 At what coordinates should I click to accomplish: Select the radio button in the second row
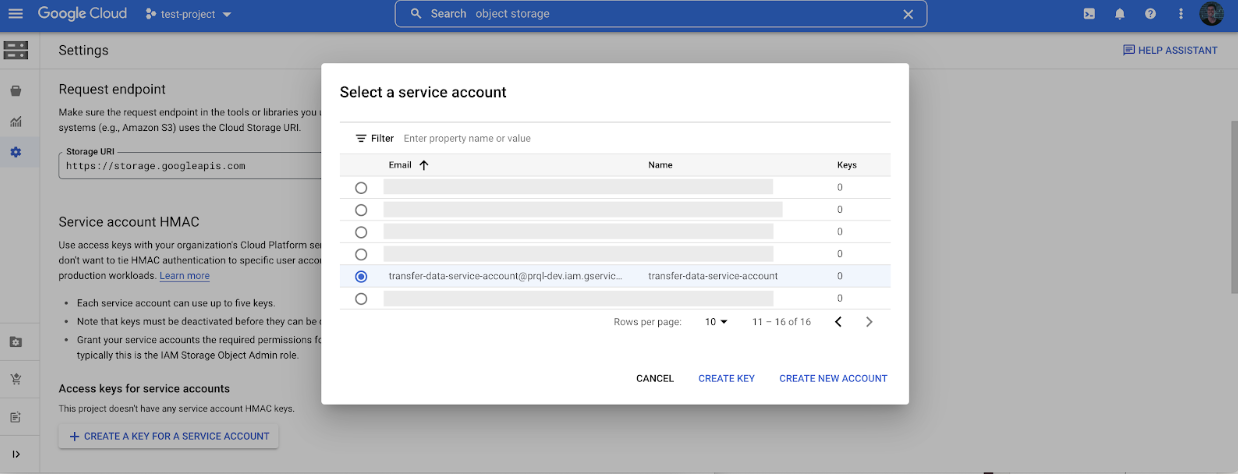tap(361, 210)
